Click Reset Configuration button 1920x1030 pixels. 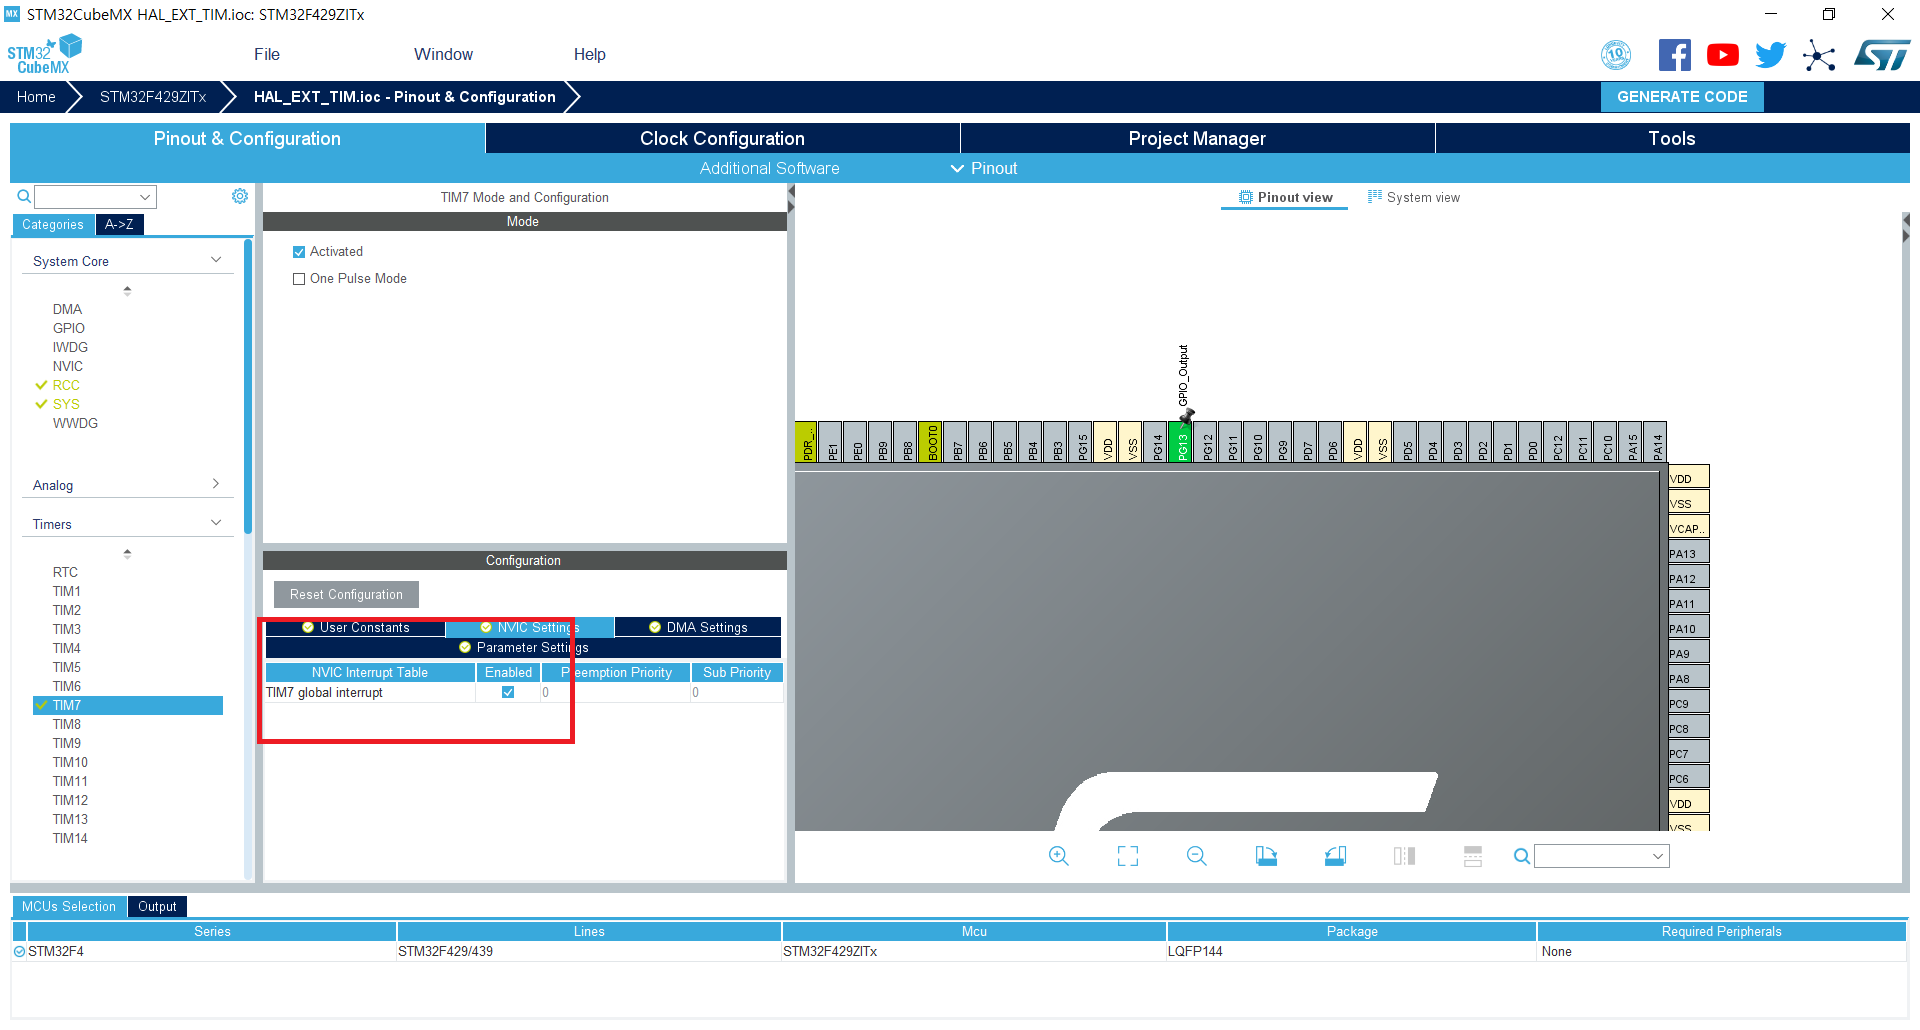pyautogui.click(x=346, y=594)
